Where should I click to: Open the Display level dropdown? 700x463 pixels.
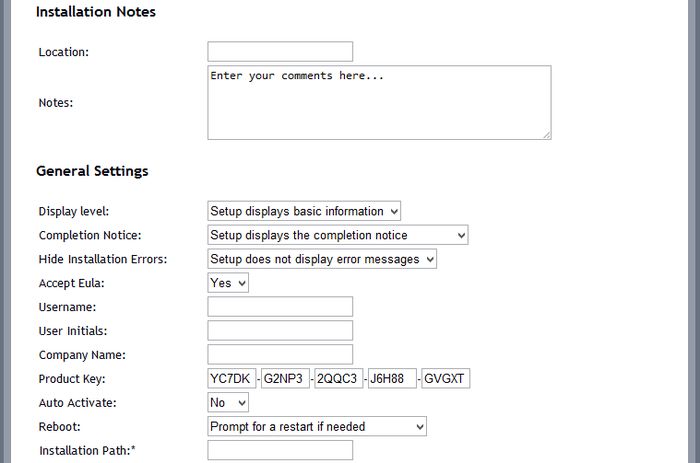304,211
